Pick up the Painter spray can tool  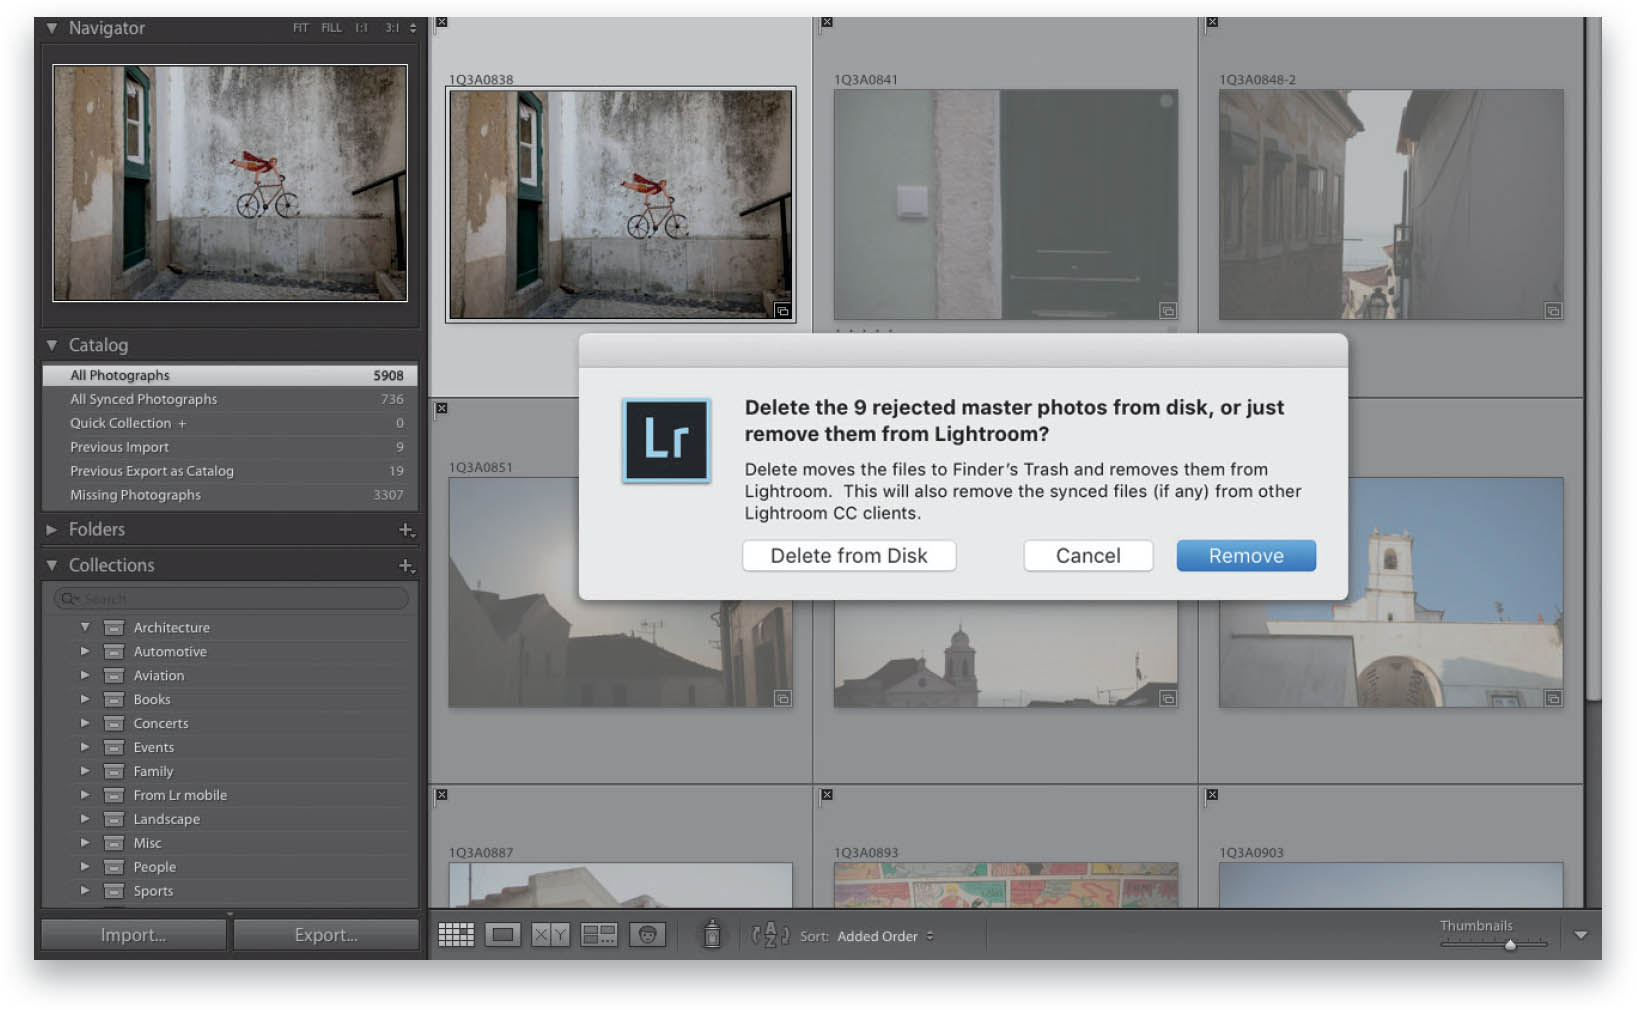tap(712, 934)
